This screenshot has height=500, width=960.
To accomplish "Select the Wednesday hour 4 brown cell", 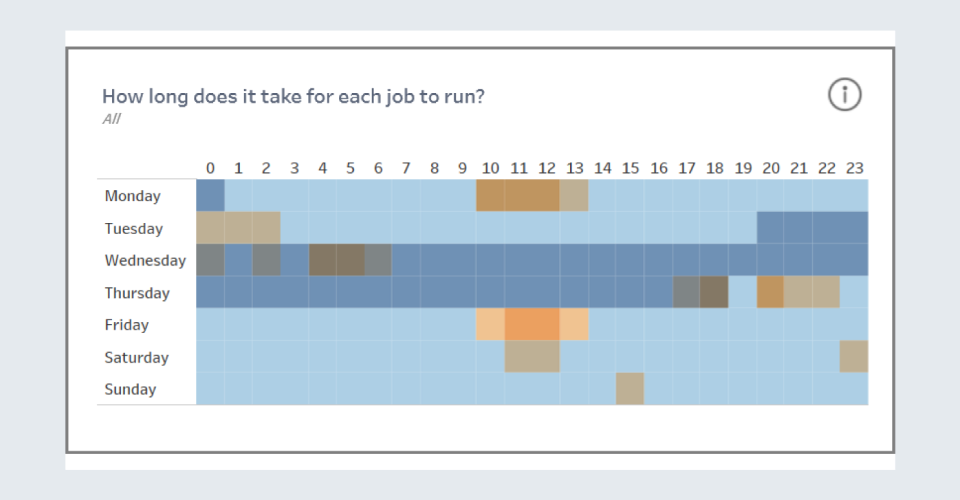I will tap(322, 261).
